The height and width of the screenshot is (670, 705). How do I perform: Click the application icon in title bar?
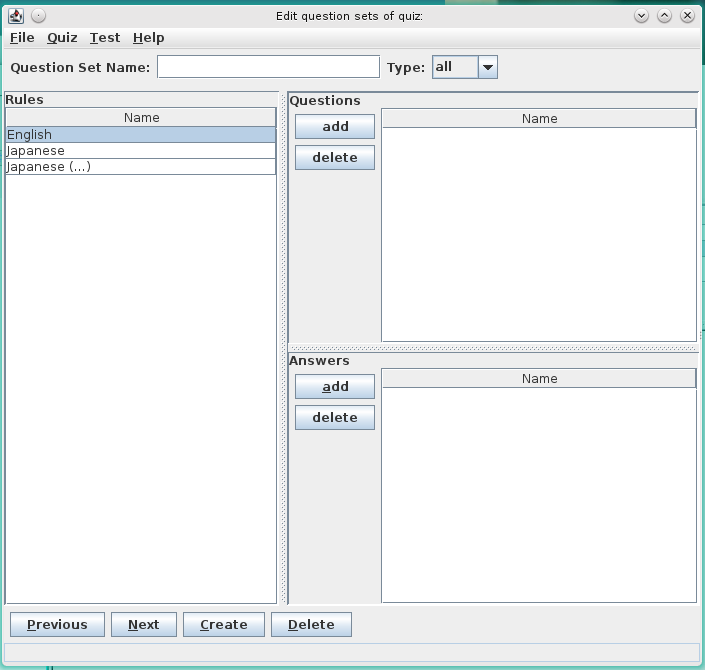[x=16, y=16]
